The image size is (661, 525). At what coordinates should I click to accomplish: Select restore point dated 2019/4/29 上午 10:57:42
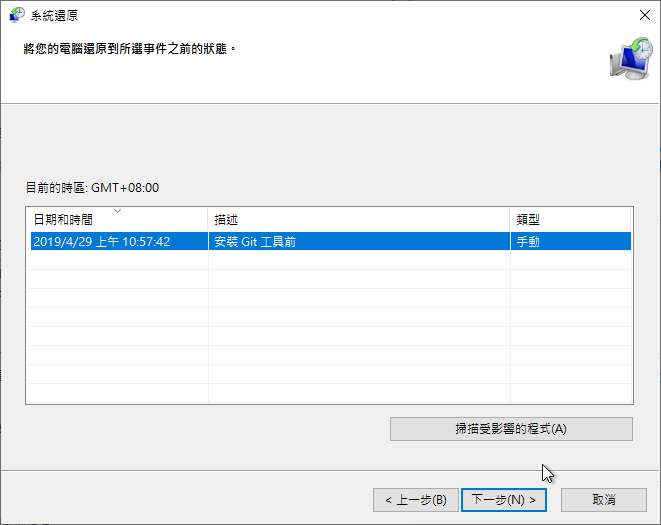(x=101, y=241)
